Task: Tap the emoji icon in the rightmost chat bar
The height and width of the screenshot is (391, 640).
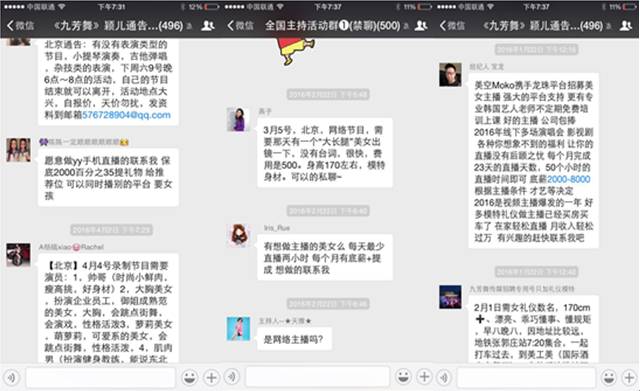Action: point(609,377)
